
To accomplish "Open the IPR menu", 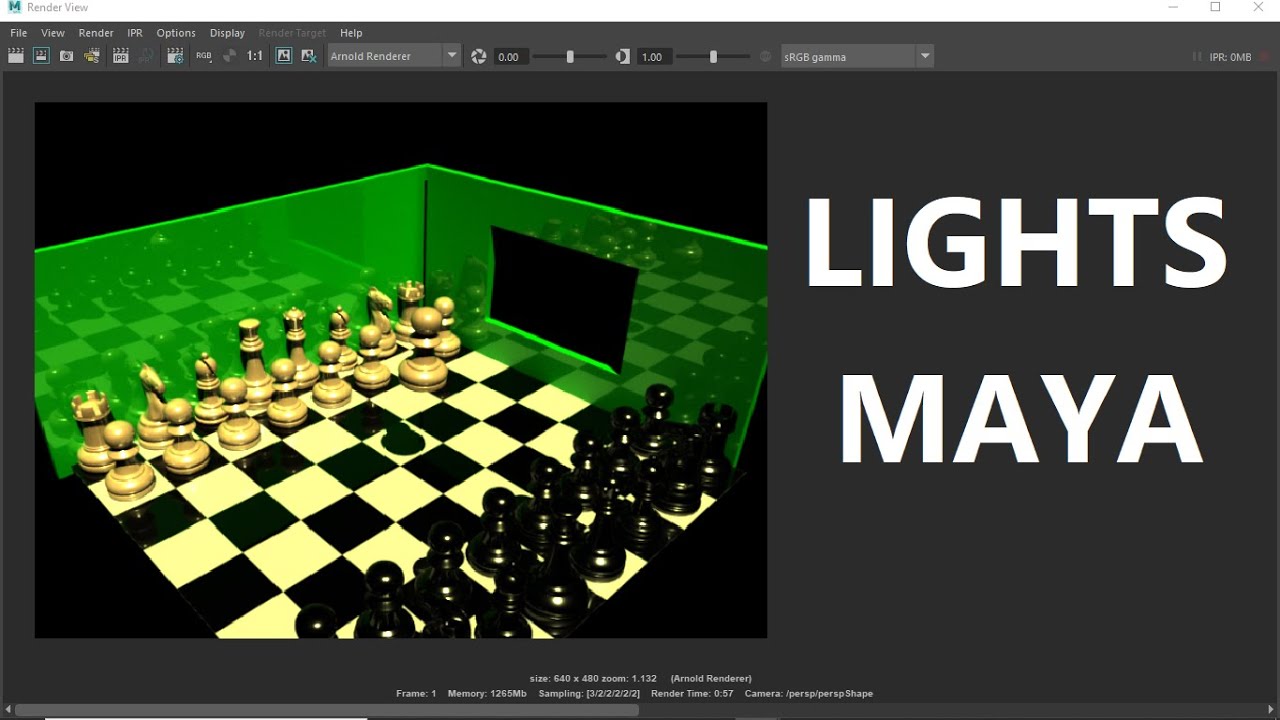I will (135, 33).
